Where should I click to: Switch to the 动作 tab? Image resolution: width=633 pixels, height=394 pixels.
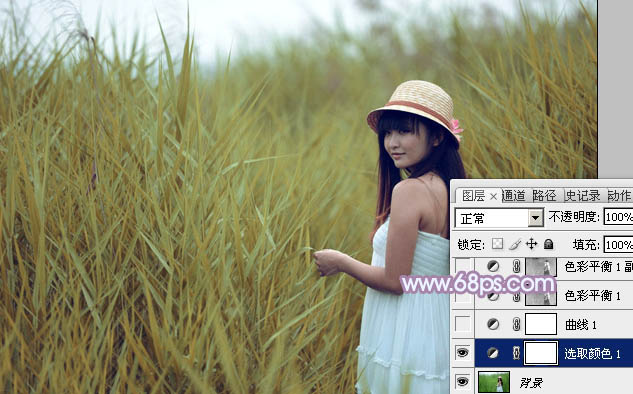point(619,196)
